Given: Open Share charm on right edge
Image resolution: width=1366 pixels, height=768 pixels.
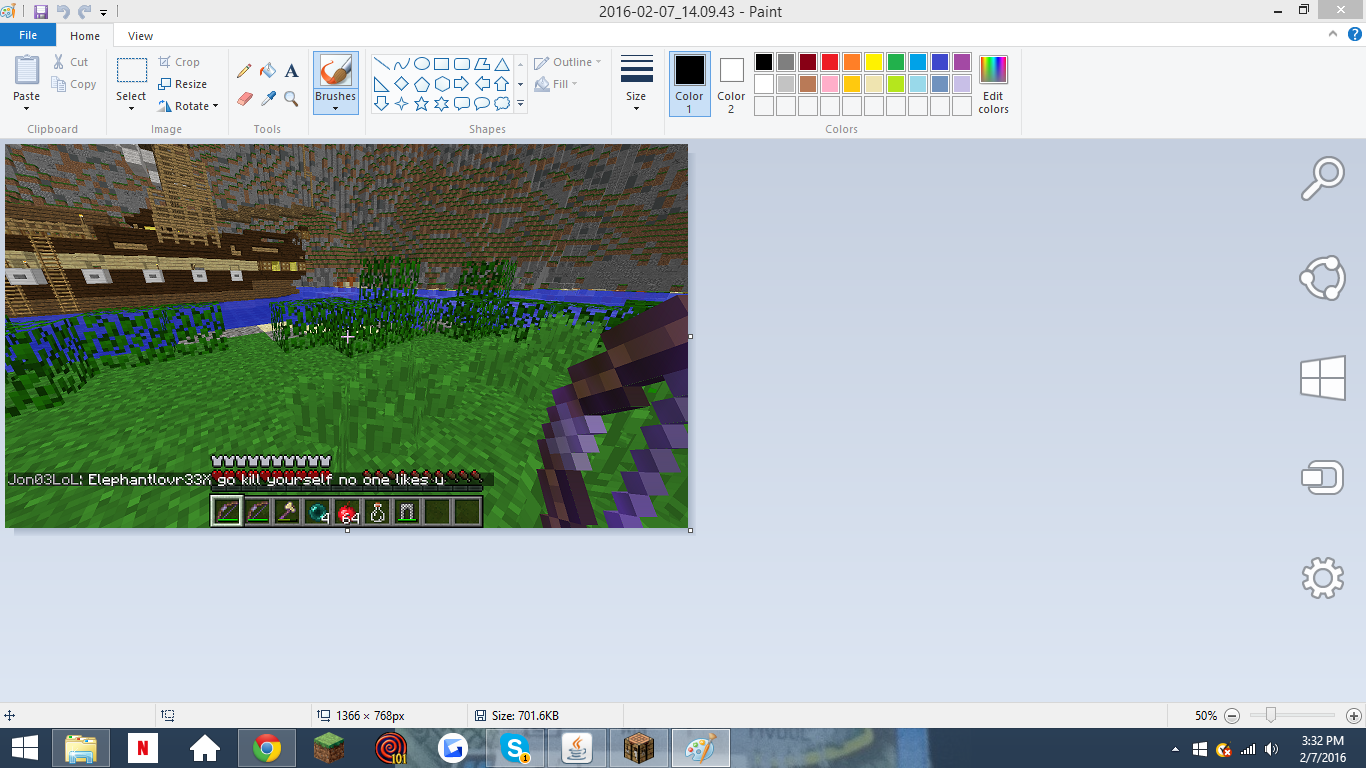Looking at the screenshot, I should point(1322,279).
